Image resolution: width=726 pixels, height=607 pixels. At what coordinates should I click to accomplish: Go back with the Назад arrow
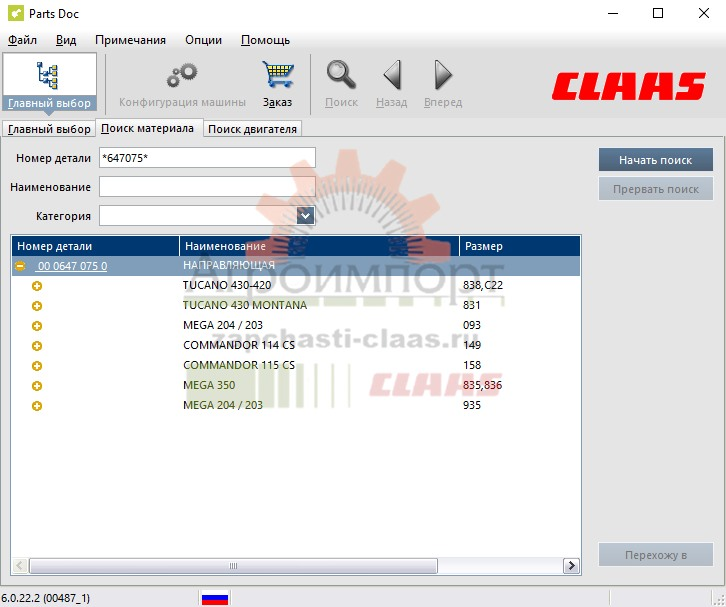coord(392,75)
